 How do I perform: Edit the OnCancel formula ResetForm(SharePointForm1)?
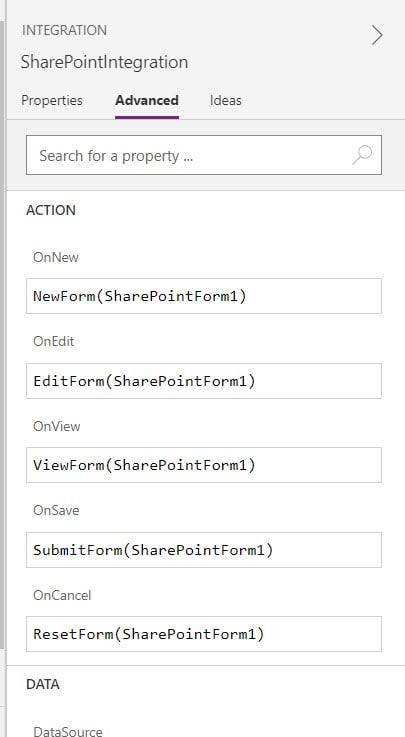point(204,634)
